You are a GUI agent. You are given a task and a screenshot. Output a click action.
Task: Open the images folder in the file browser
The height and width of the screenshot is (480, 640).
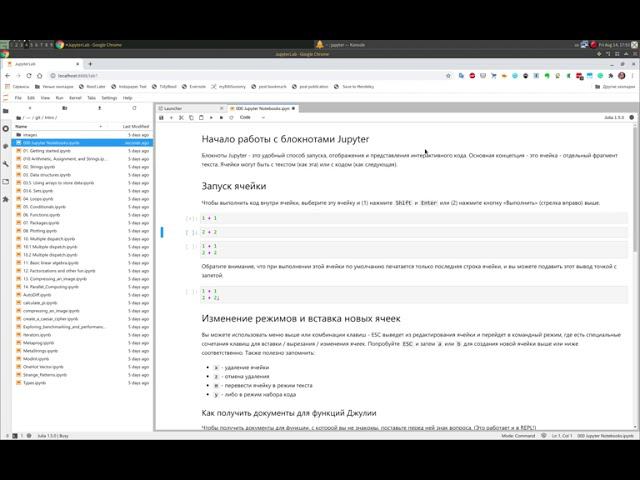click(82, 135)
